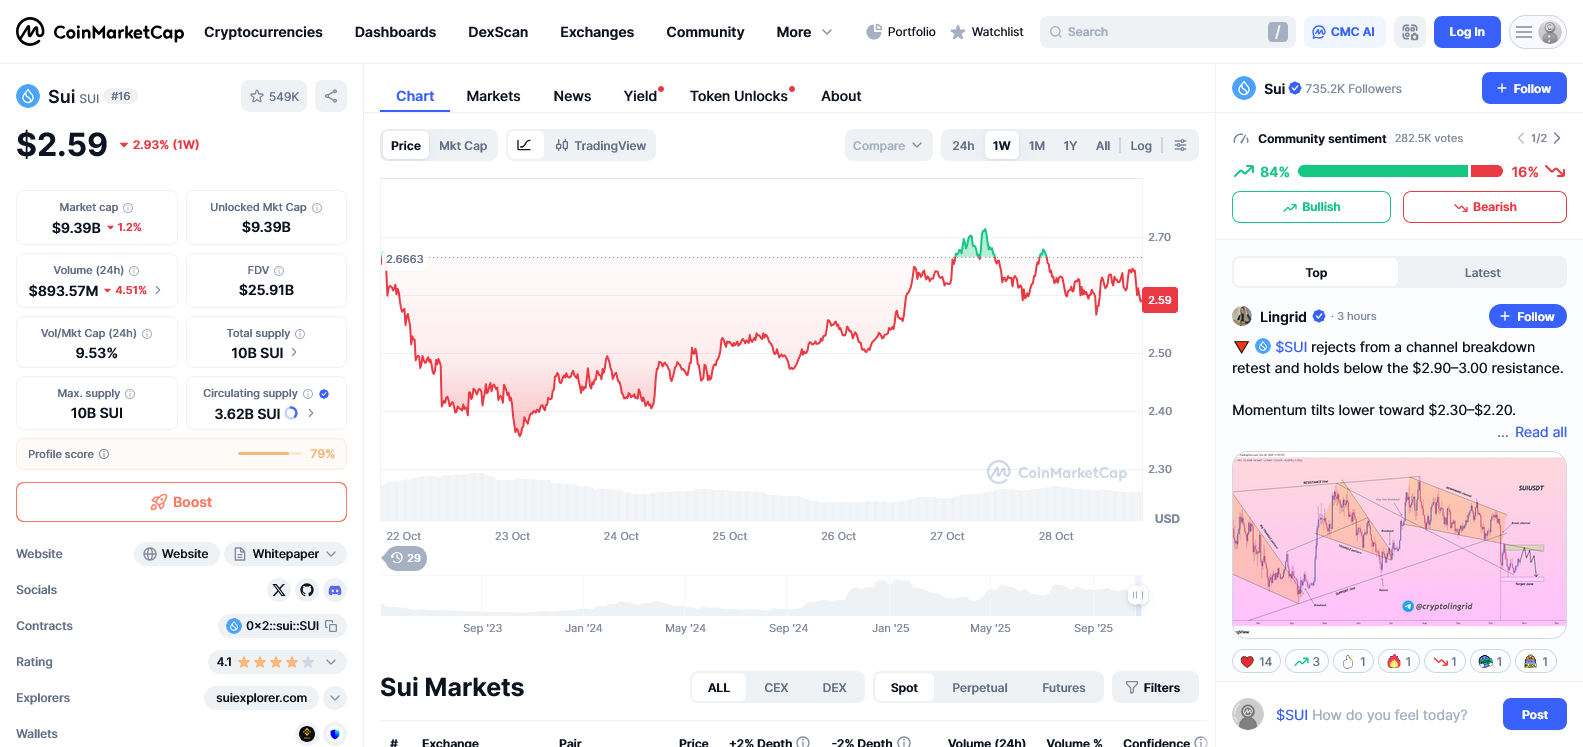Screen dimensions: 1583x747
Task: Open the Exchanges menu
Action: click(x=597, y=32)
